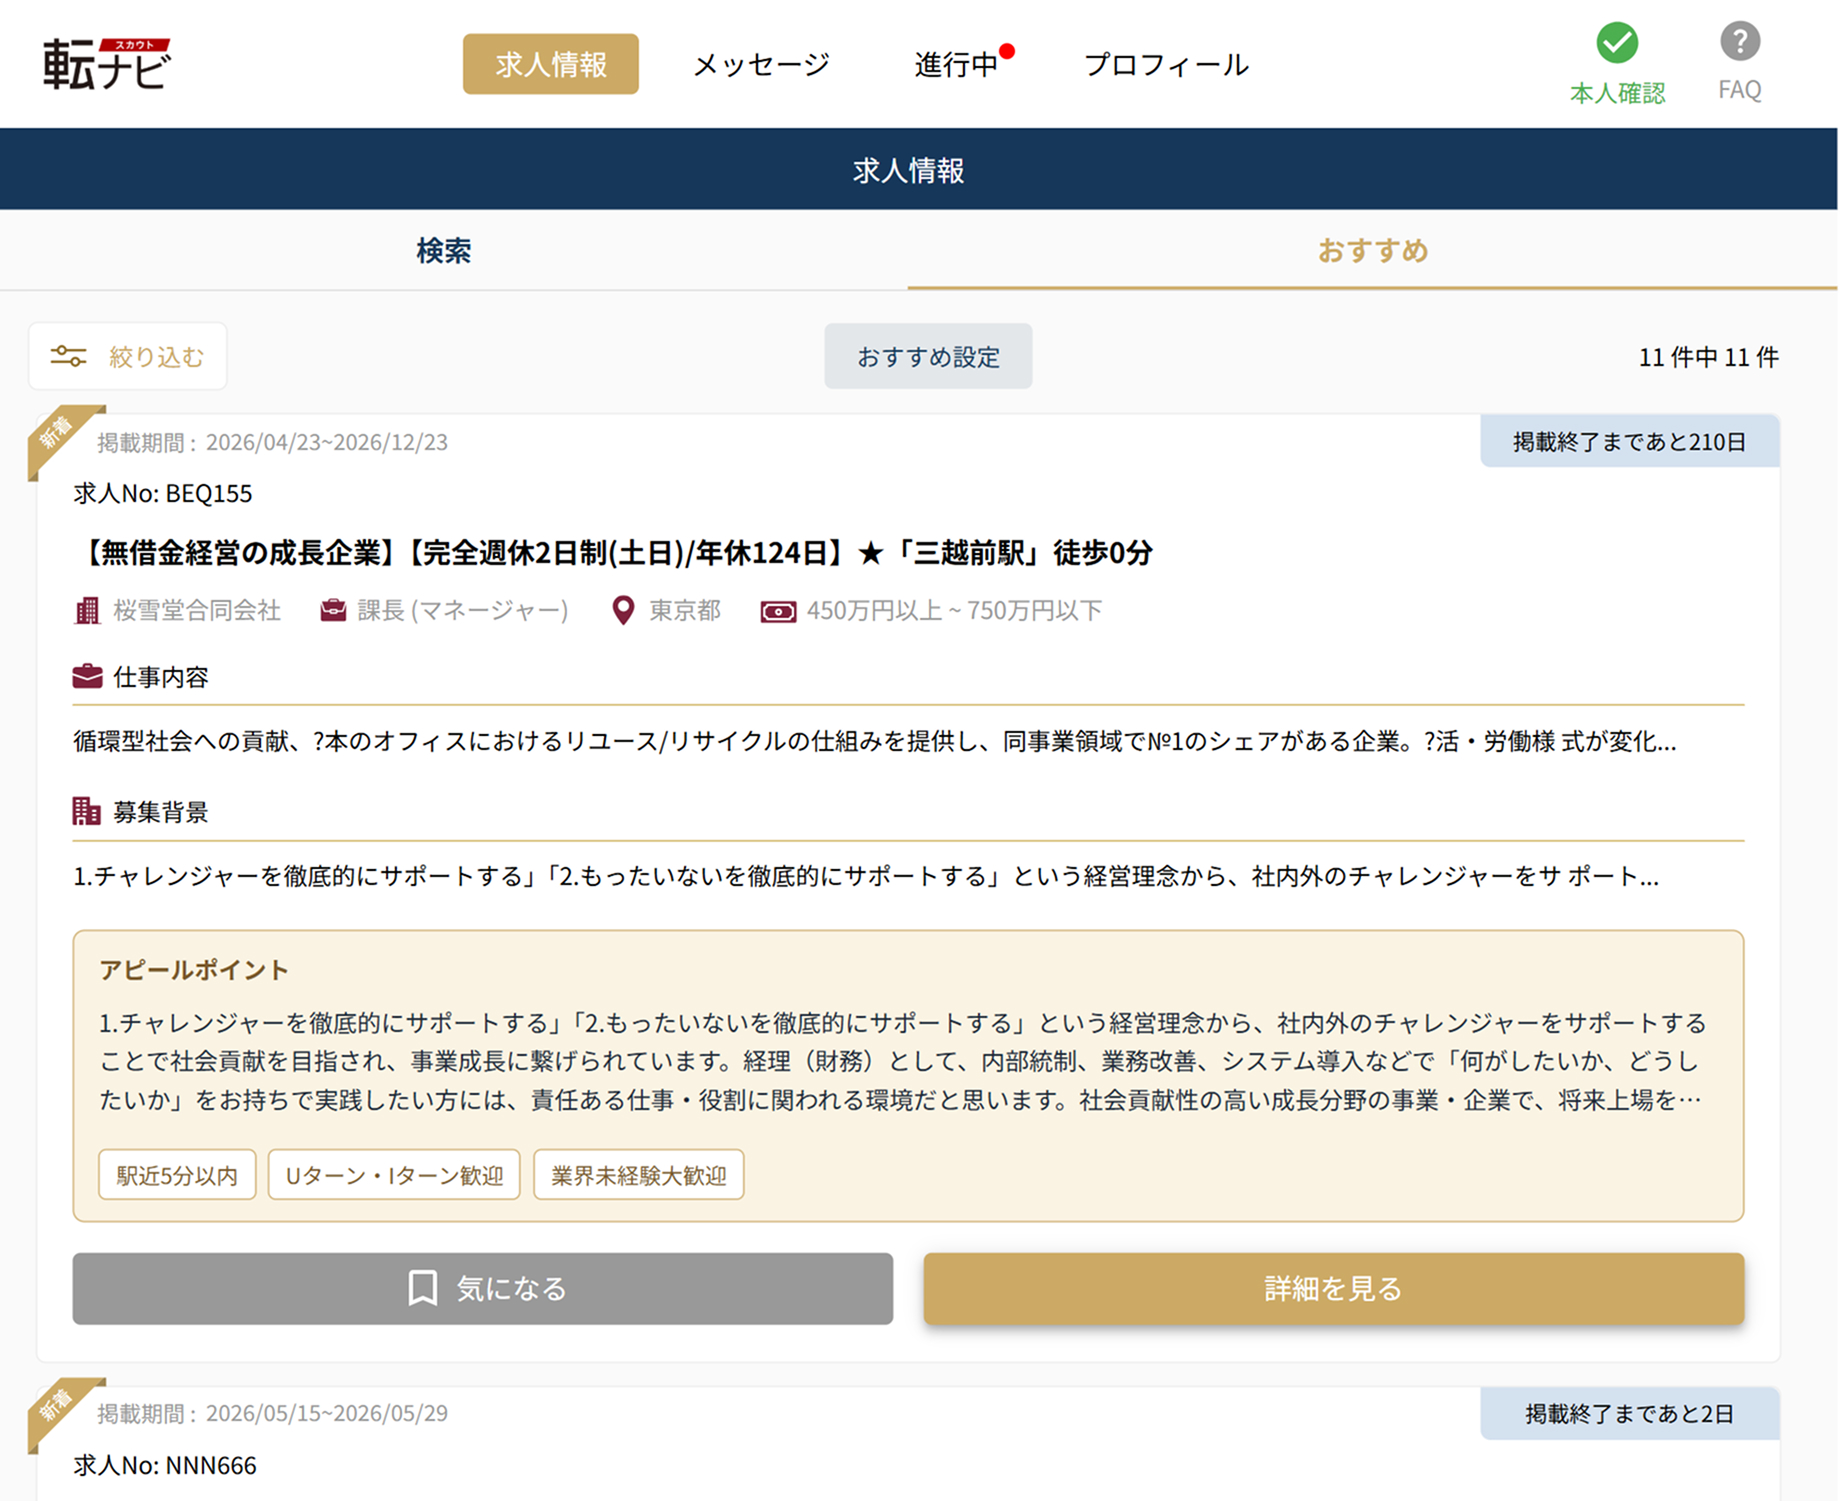Click the briefcase icon beside 仕事内容
The image size is (1840, 1501).
pos(88,676)
